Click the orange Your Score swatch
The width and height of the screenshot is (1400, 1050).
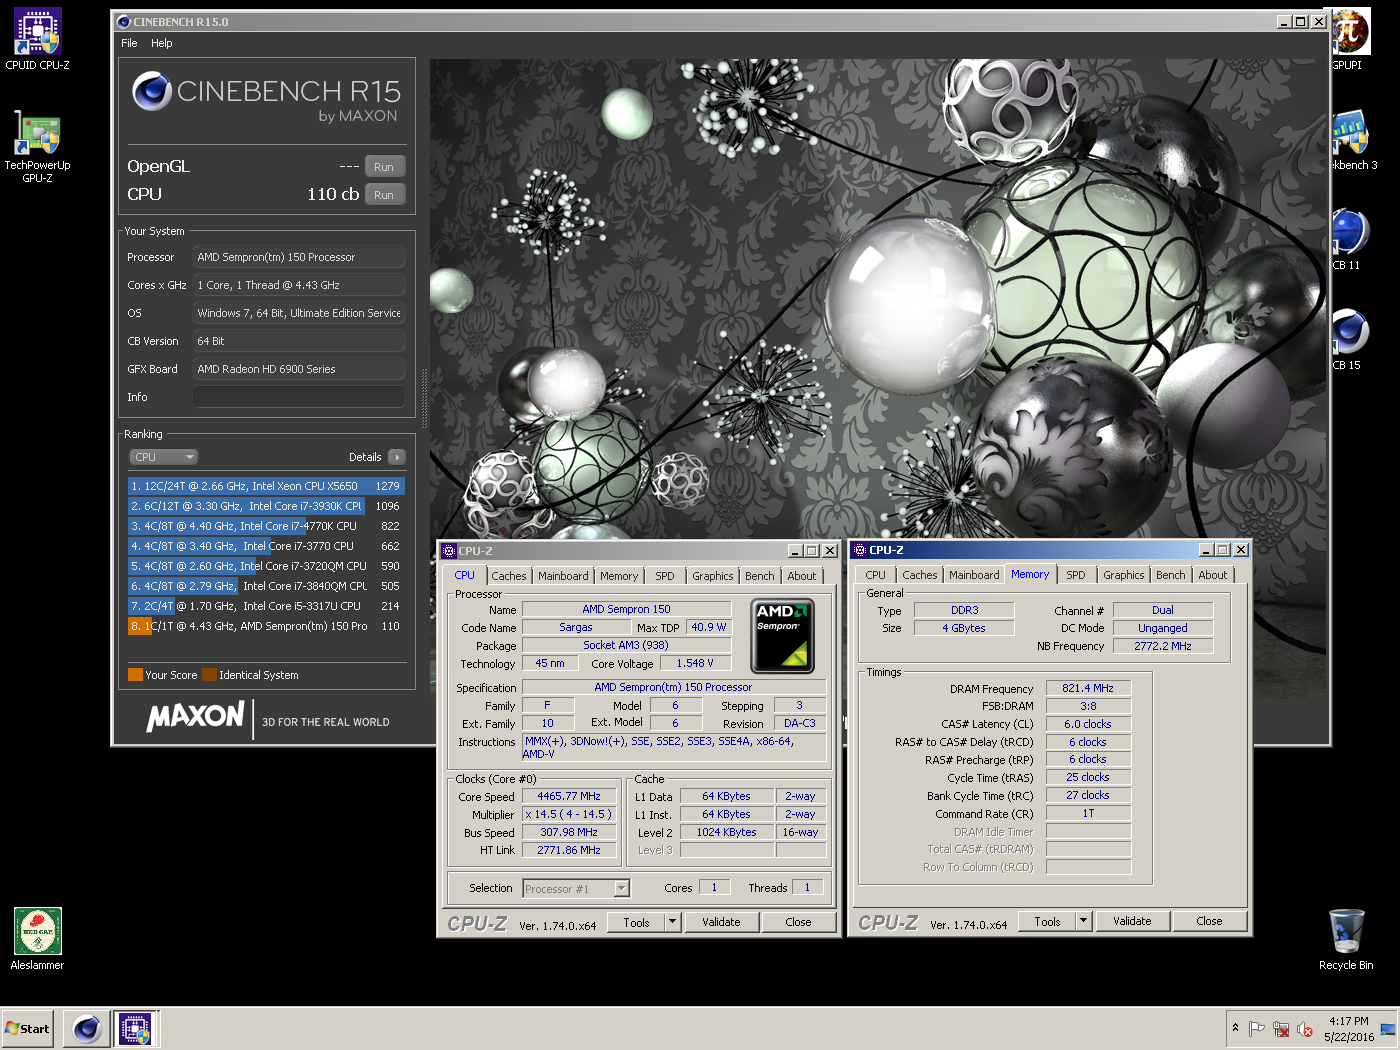135,675
